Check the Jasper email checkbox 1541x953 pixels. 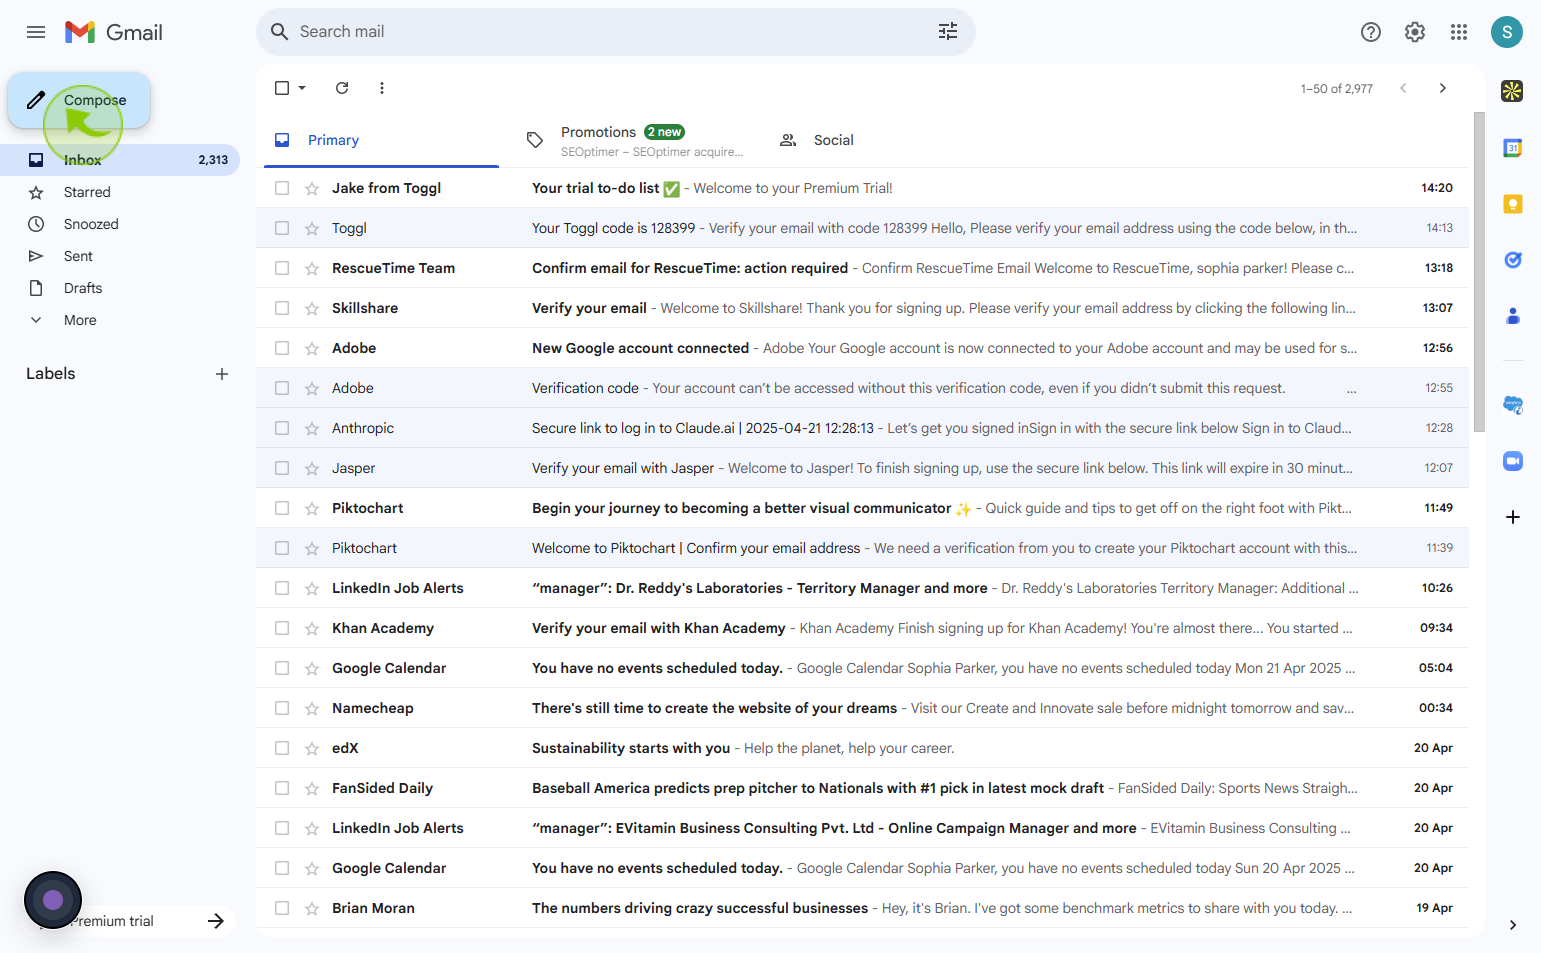coord(282,468)
